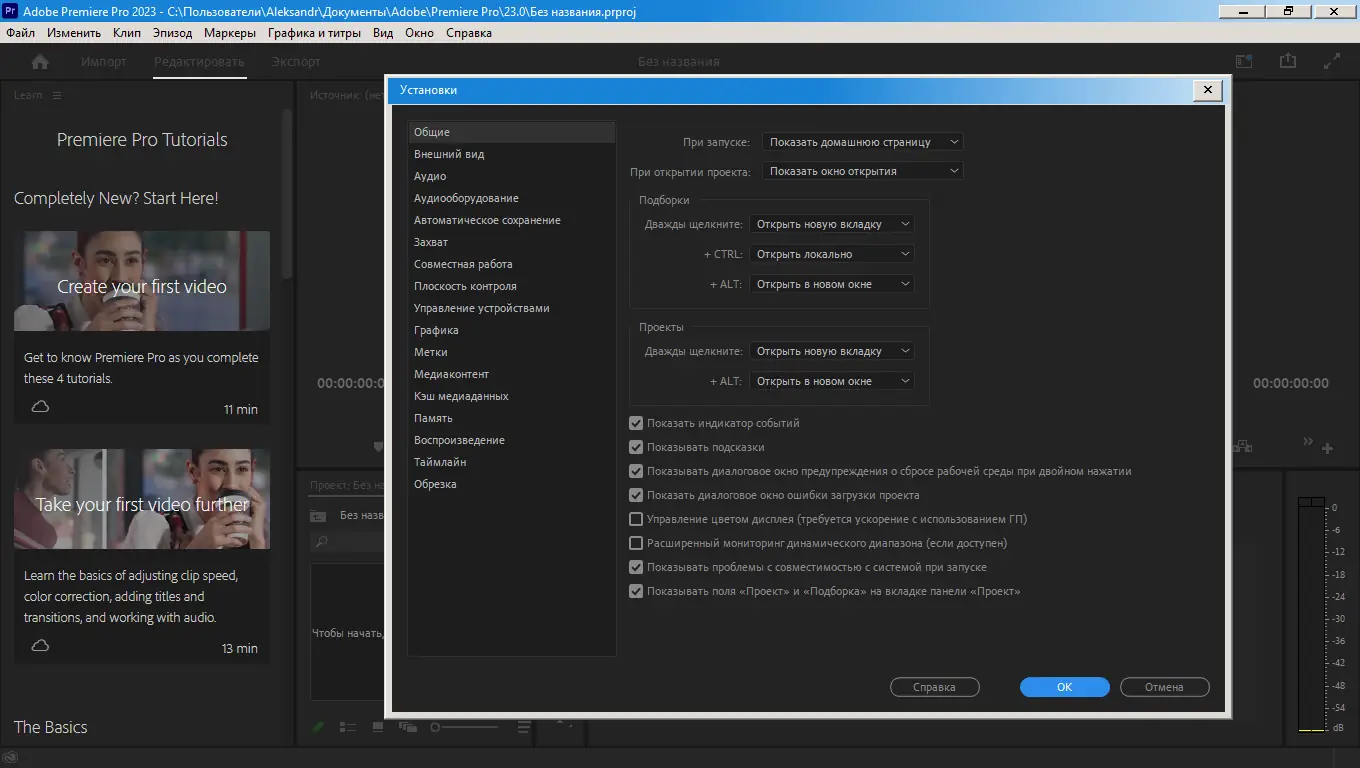The height and width of the screenshot is (768, 1360).
Task: Click cloud icon under the 13 min tutorial
Action: [40, 646]
